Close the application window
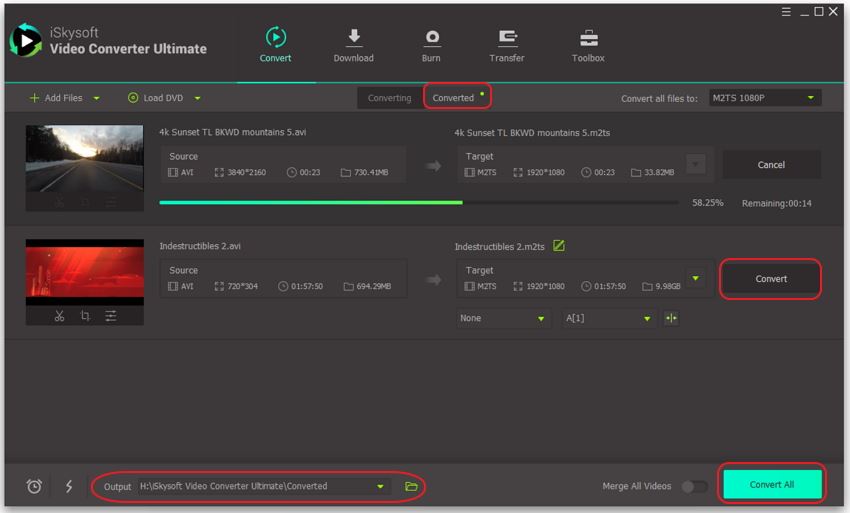The width and height of the screenshot is (850, 513). (833, 12)
